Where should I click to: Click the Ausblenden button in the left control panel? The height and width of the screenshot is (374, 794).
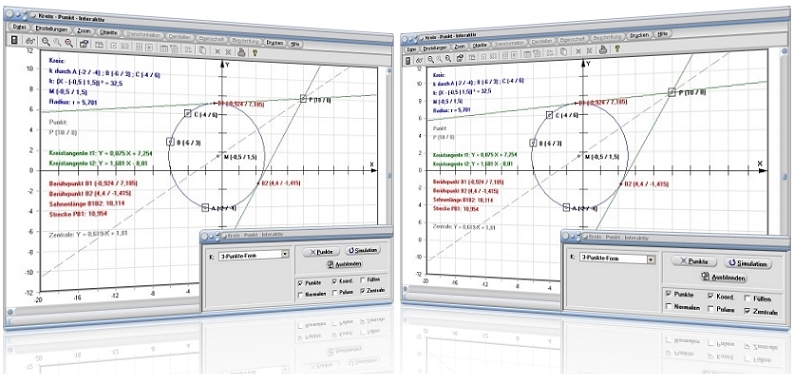point(344,264)
